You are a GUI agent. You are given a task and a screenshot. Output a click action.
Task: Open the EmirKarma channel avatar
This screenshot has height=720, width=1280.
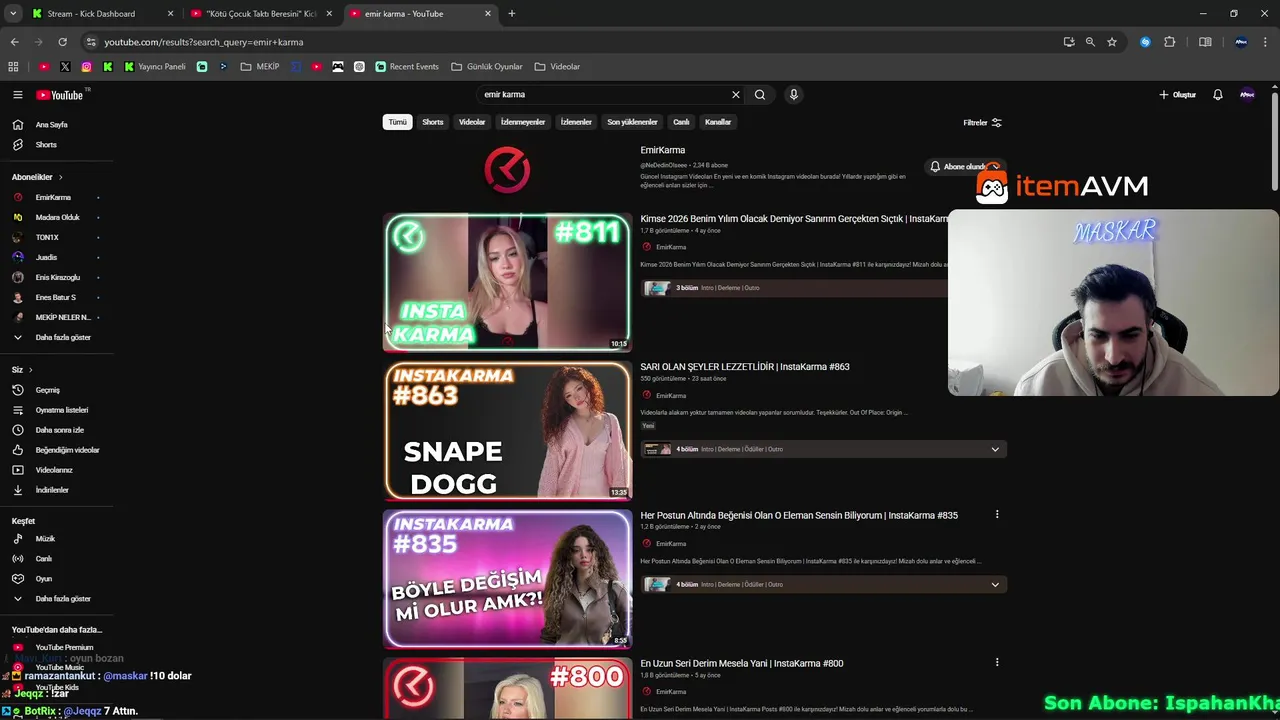click(507, 170)
